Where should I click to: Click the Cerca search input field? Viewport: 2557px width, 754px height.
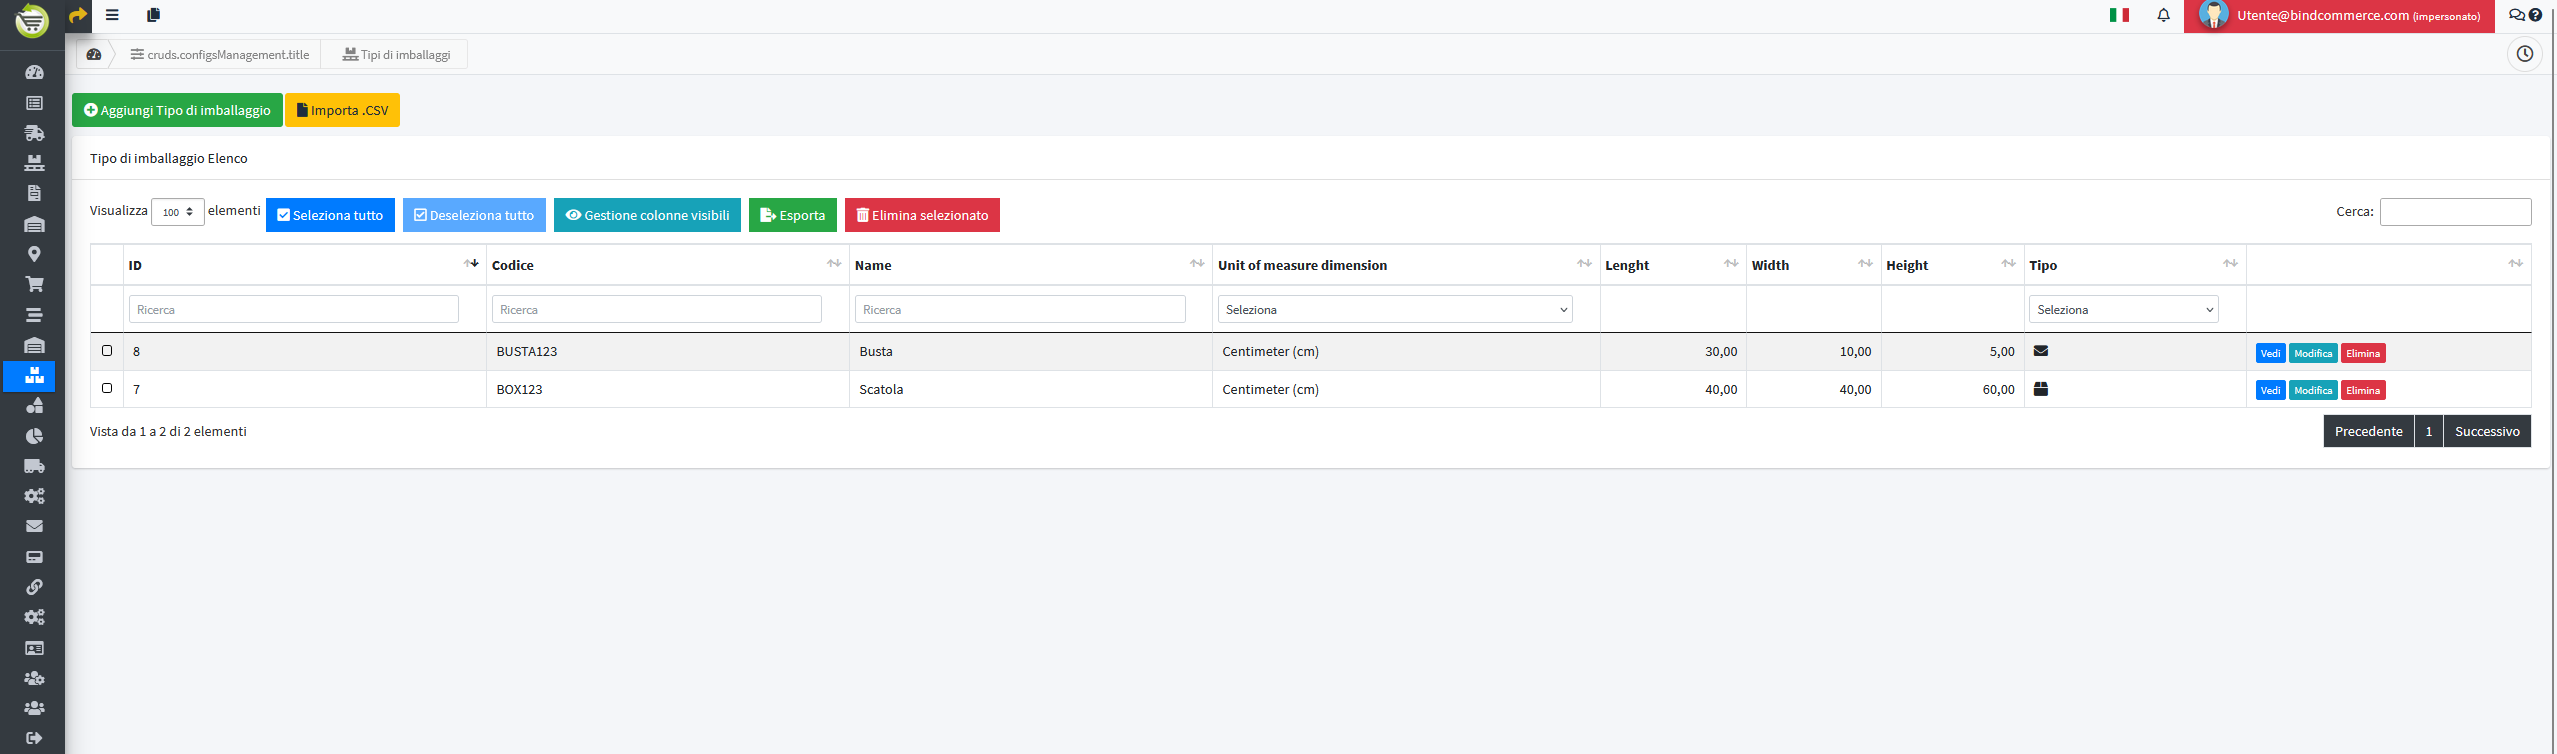(x=2454, y=212)
